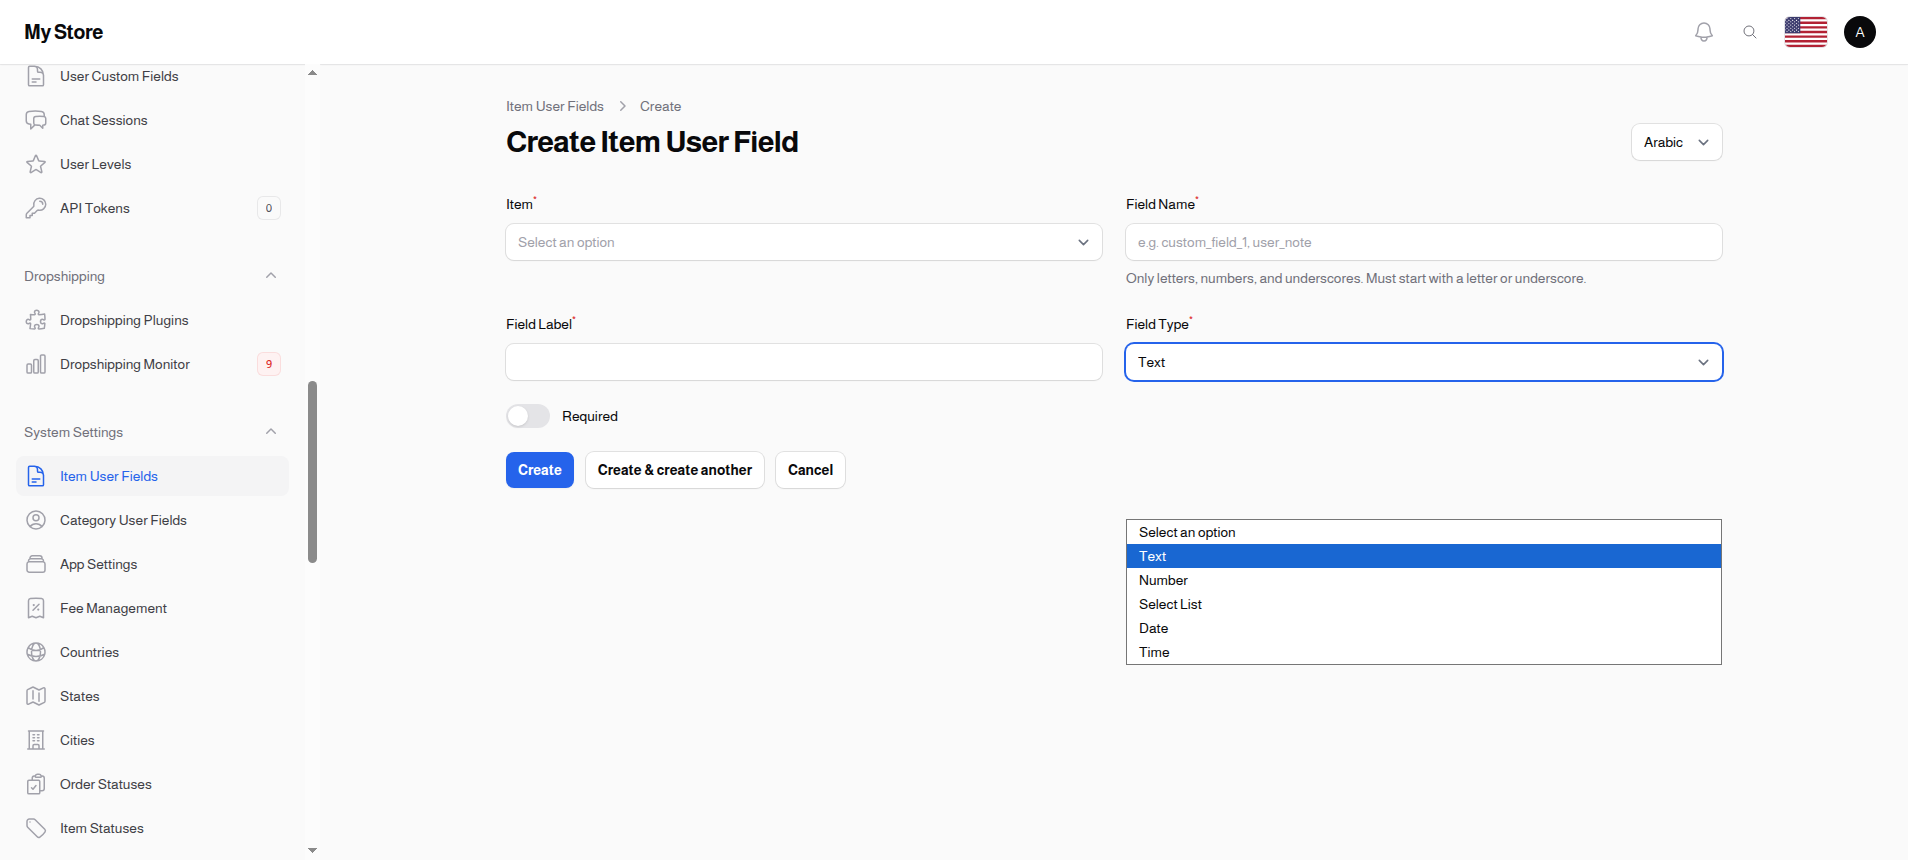The image size is (1908, 860).
Task: Open the Item select dropdown
Action: [804, 242]
